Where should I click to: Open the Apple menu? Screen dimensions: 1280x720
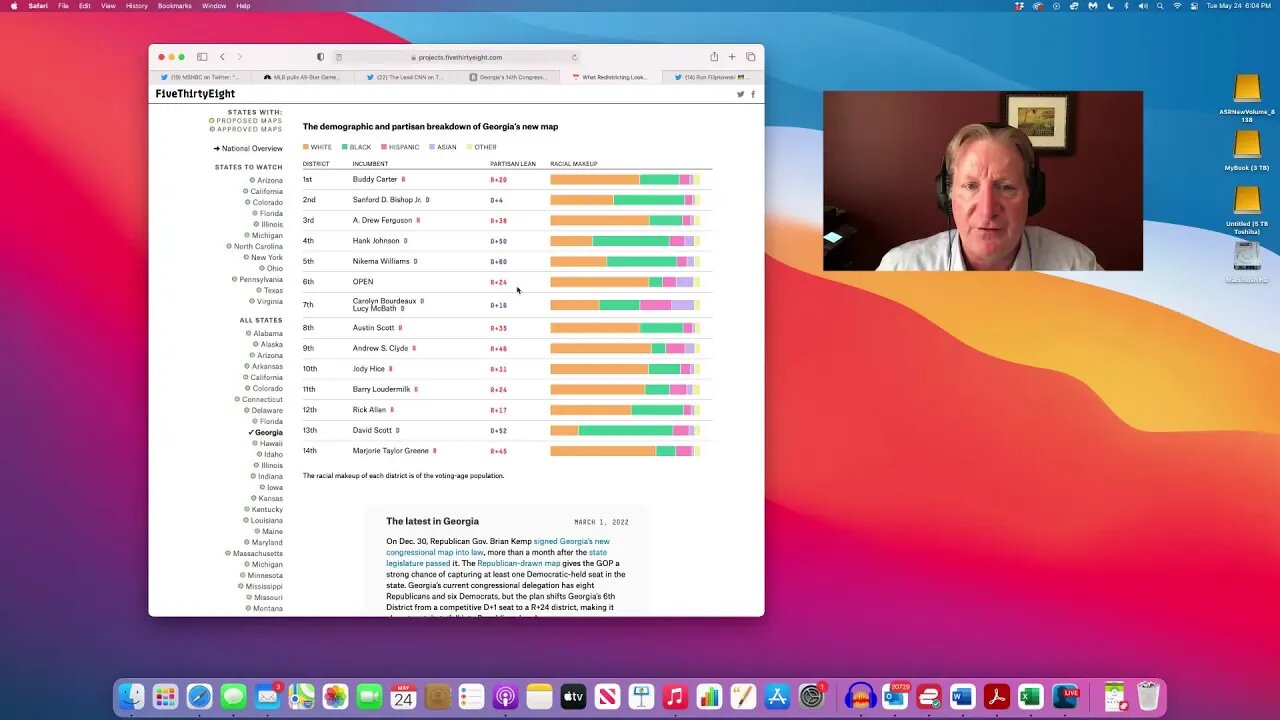(x=13, y=6)
